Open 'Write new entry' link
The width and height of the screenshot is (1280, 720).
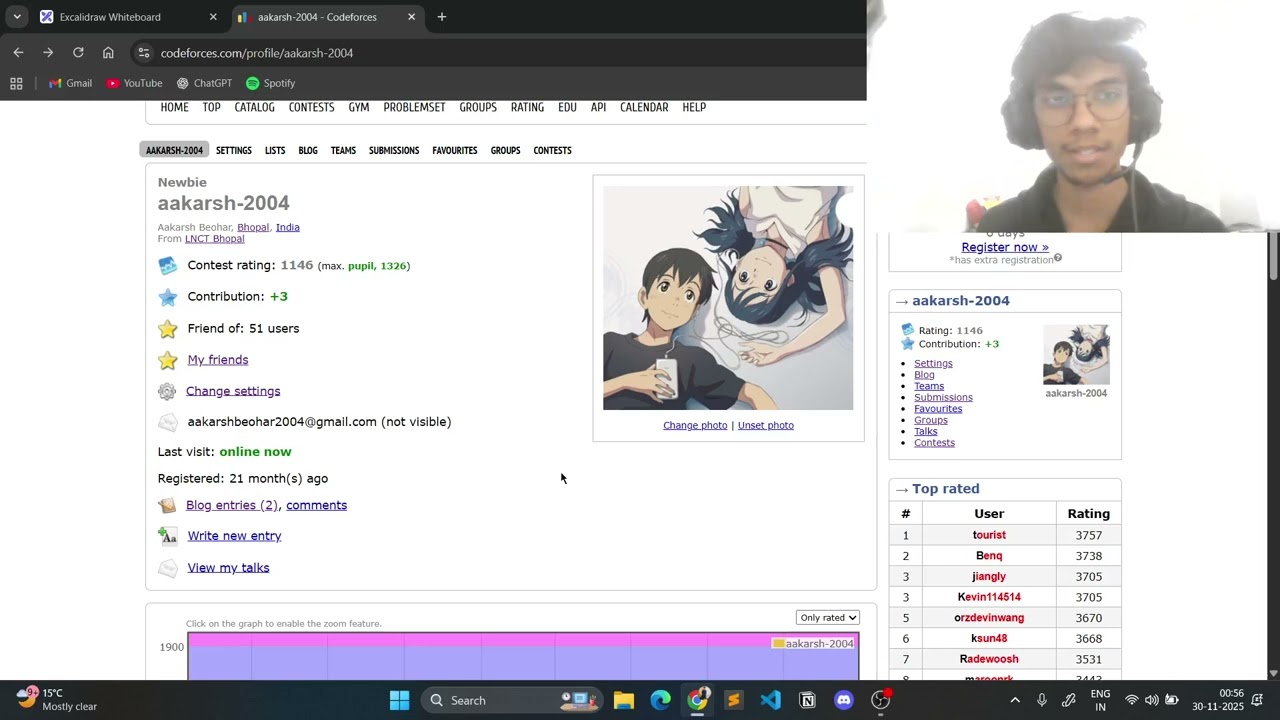click(x=234, y=536)
